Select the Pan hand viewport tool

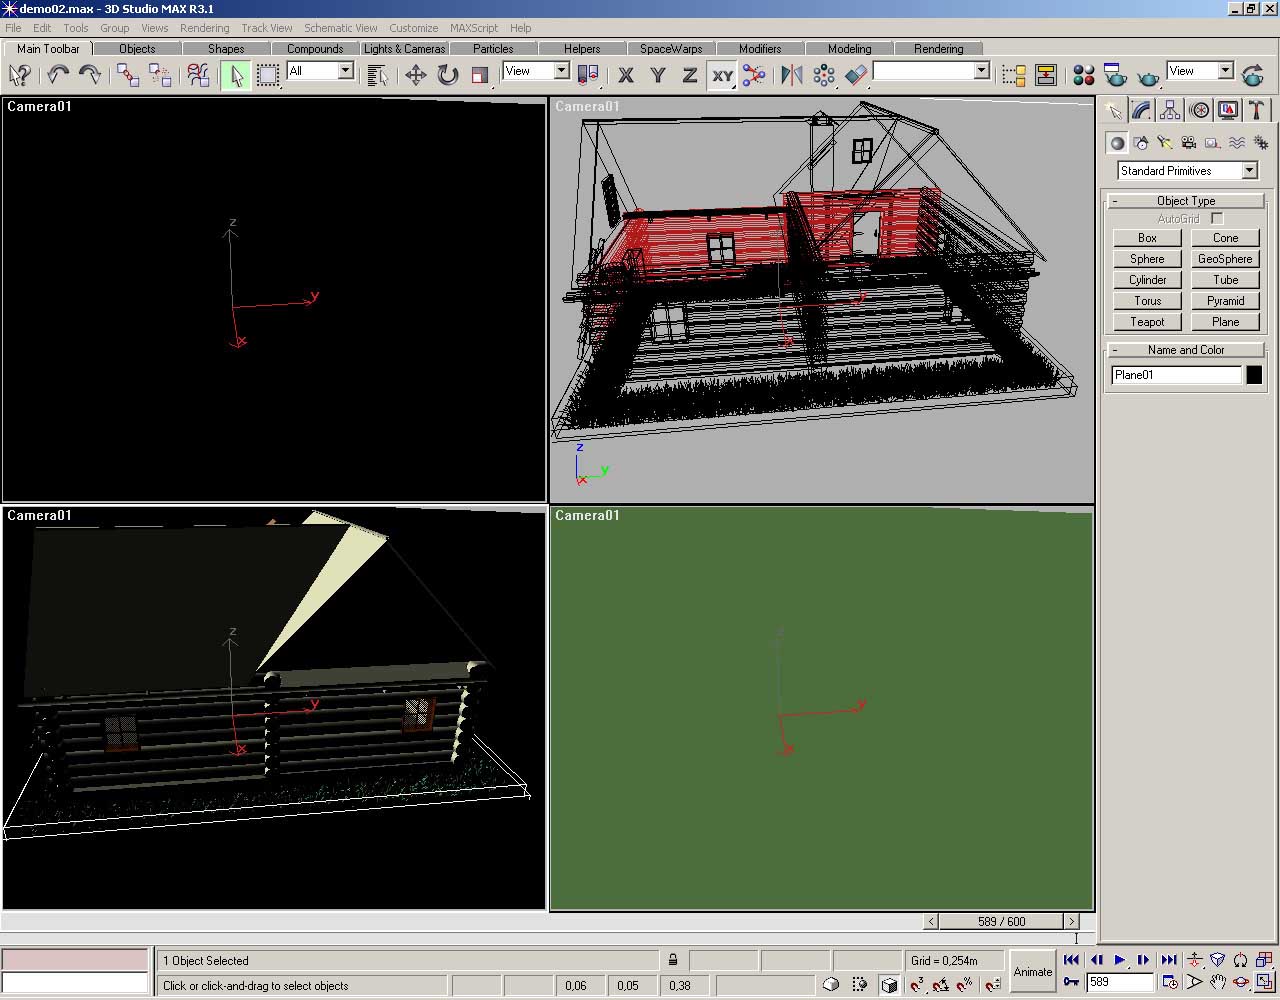click(1217, 983)
